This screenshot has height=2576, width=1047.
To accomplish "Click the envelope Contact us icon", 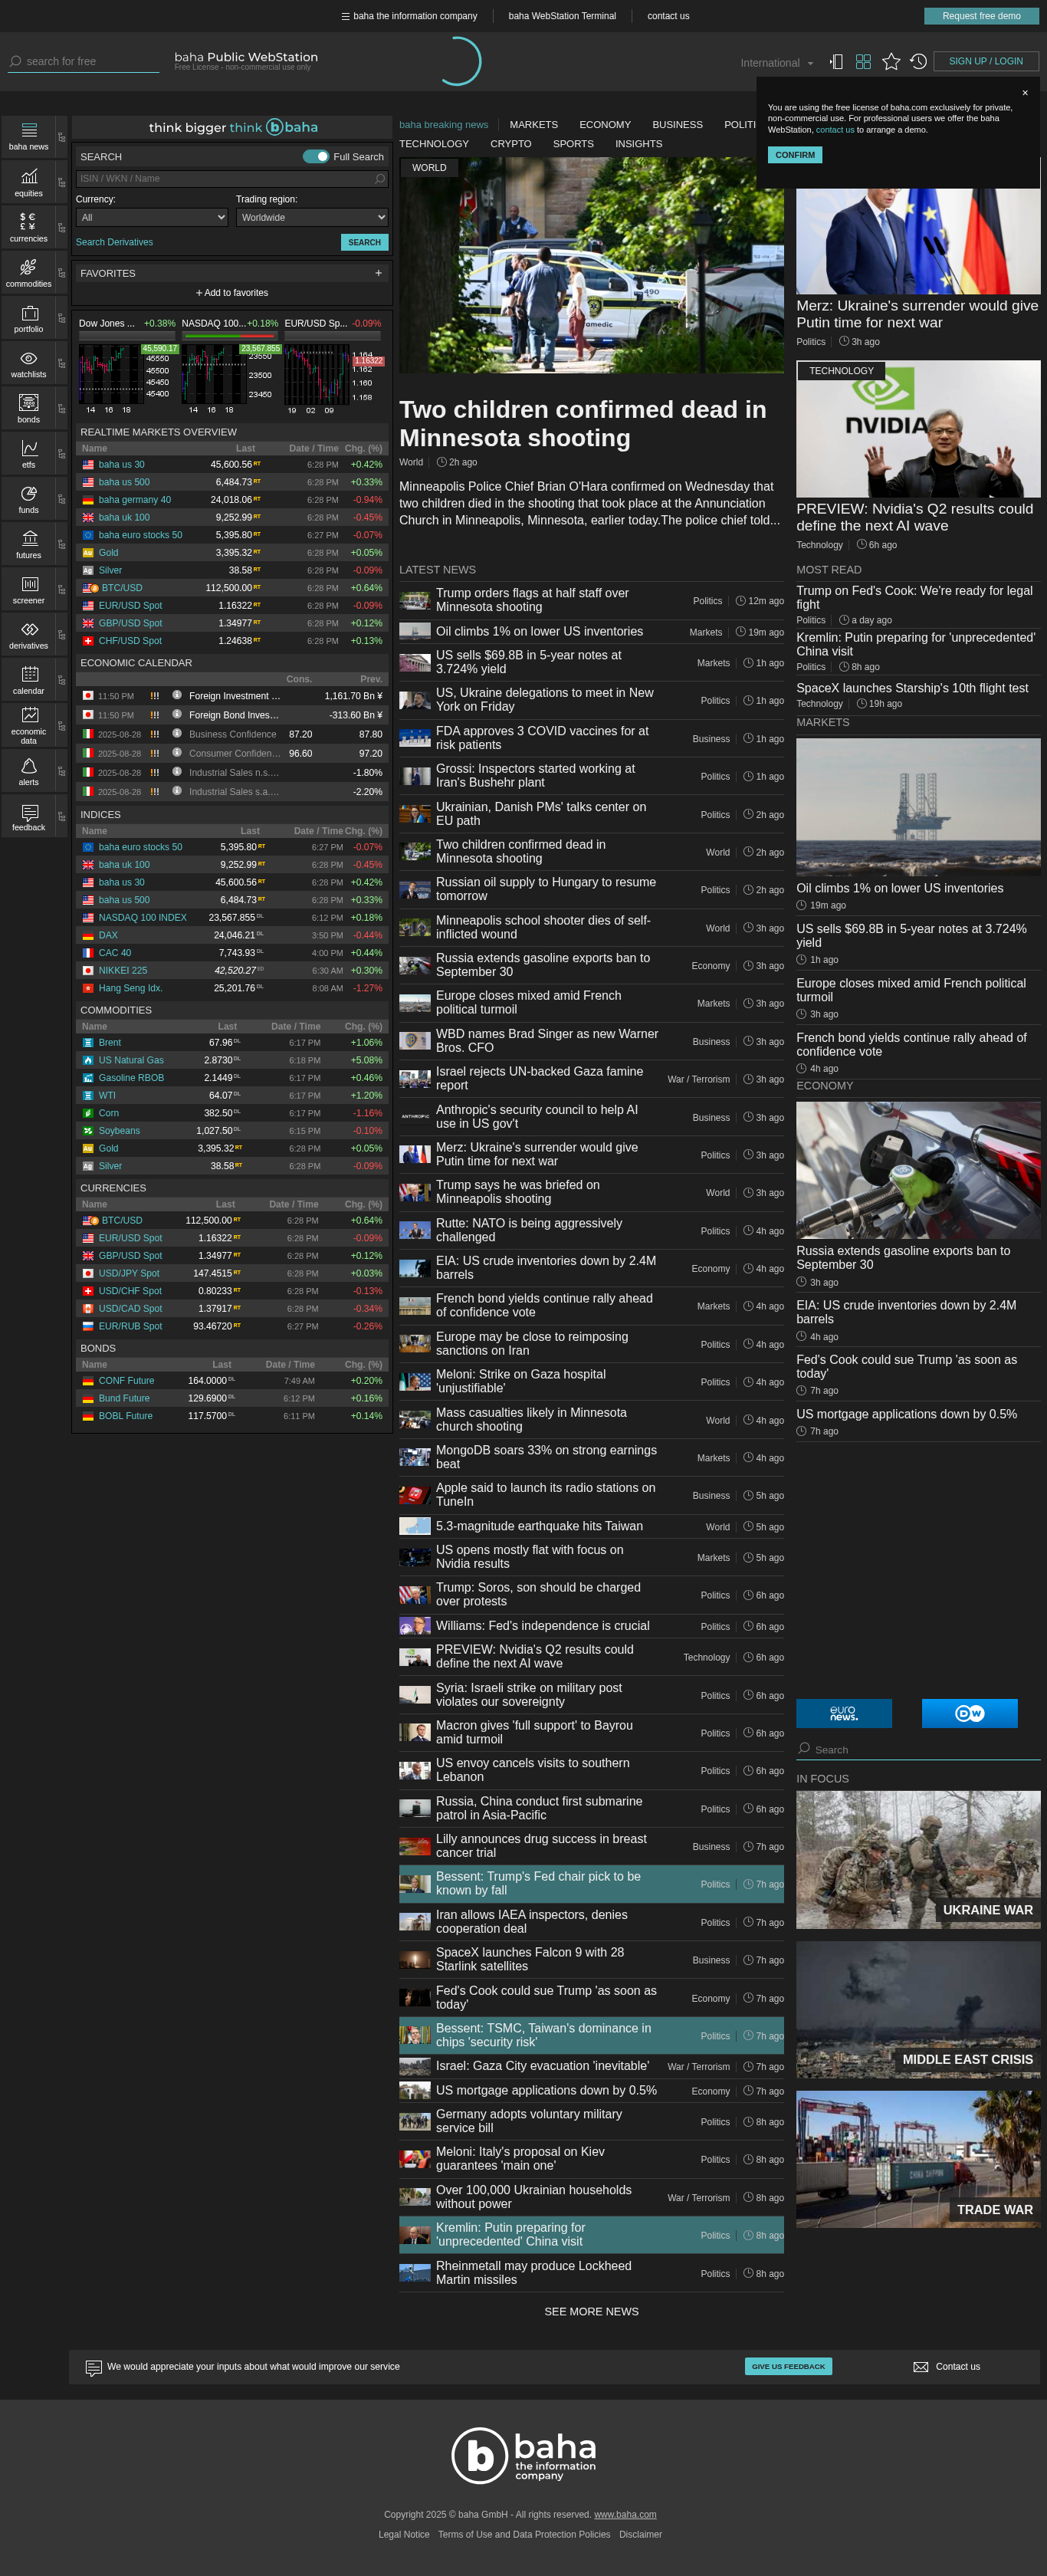I will (921, 2367).
